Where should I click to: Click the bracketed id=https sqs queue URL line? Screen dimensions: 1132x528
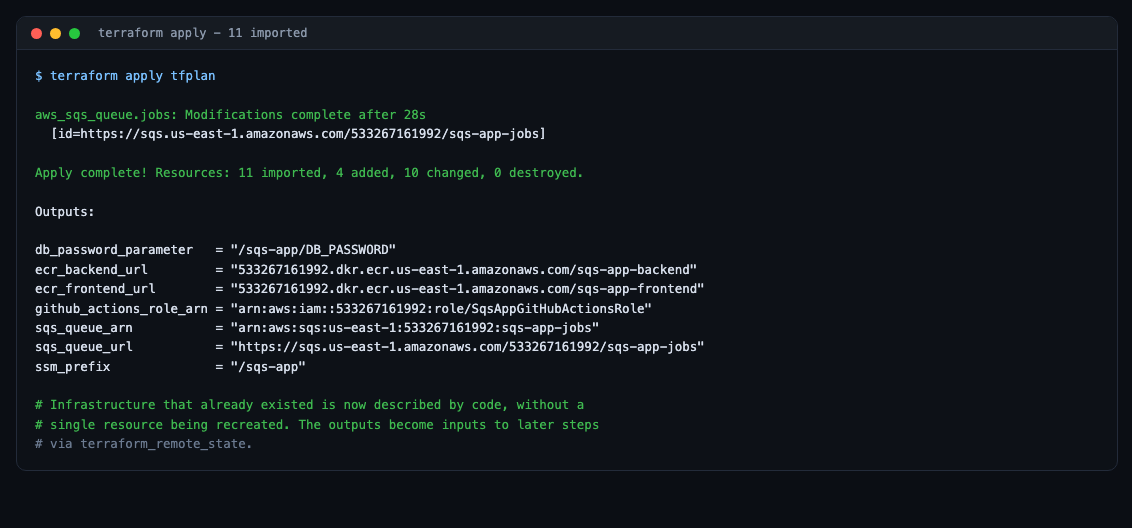pyautogui.click(x=298, y=134)
